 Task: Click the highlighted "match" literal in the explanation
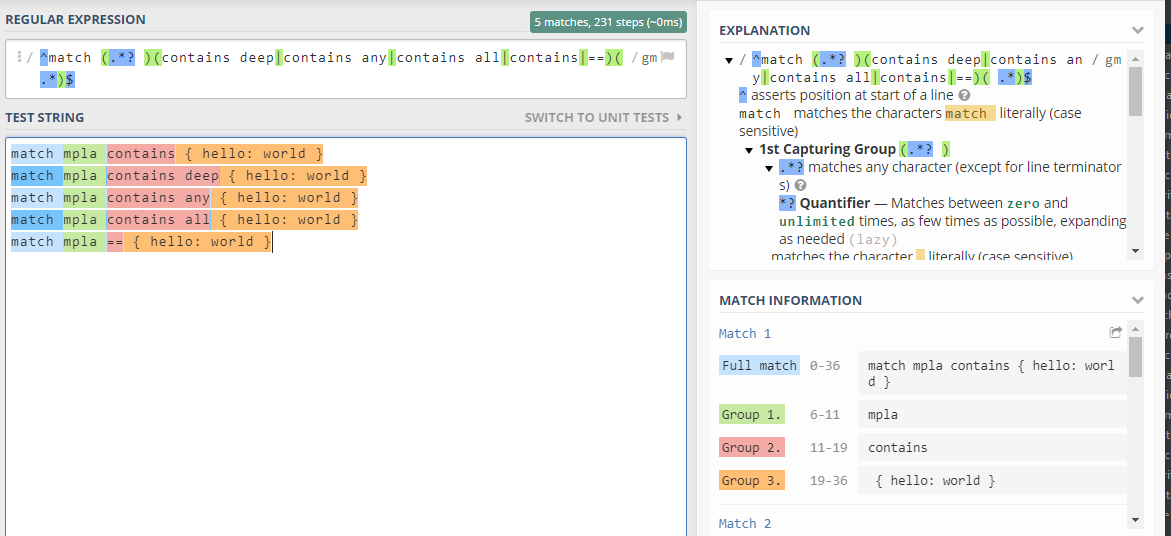(x=969, y=113)
